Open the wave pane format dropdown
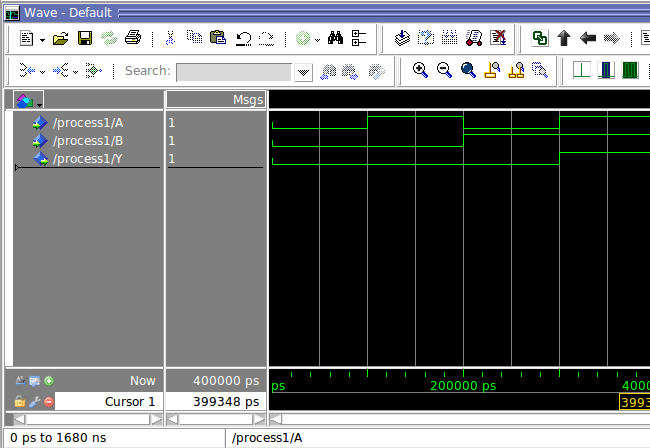 point(29,100)
